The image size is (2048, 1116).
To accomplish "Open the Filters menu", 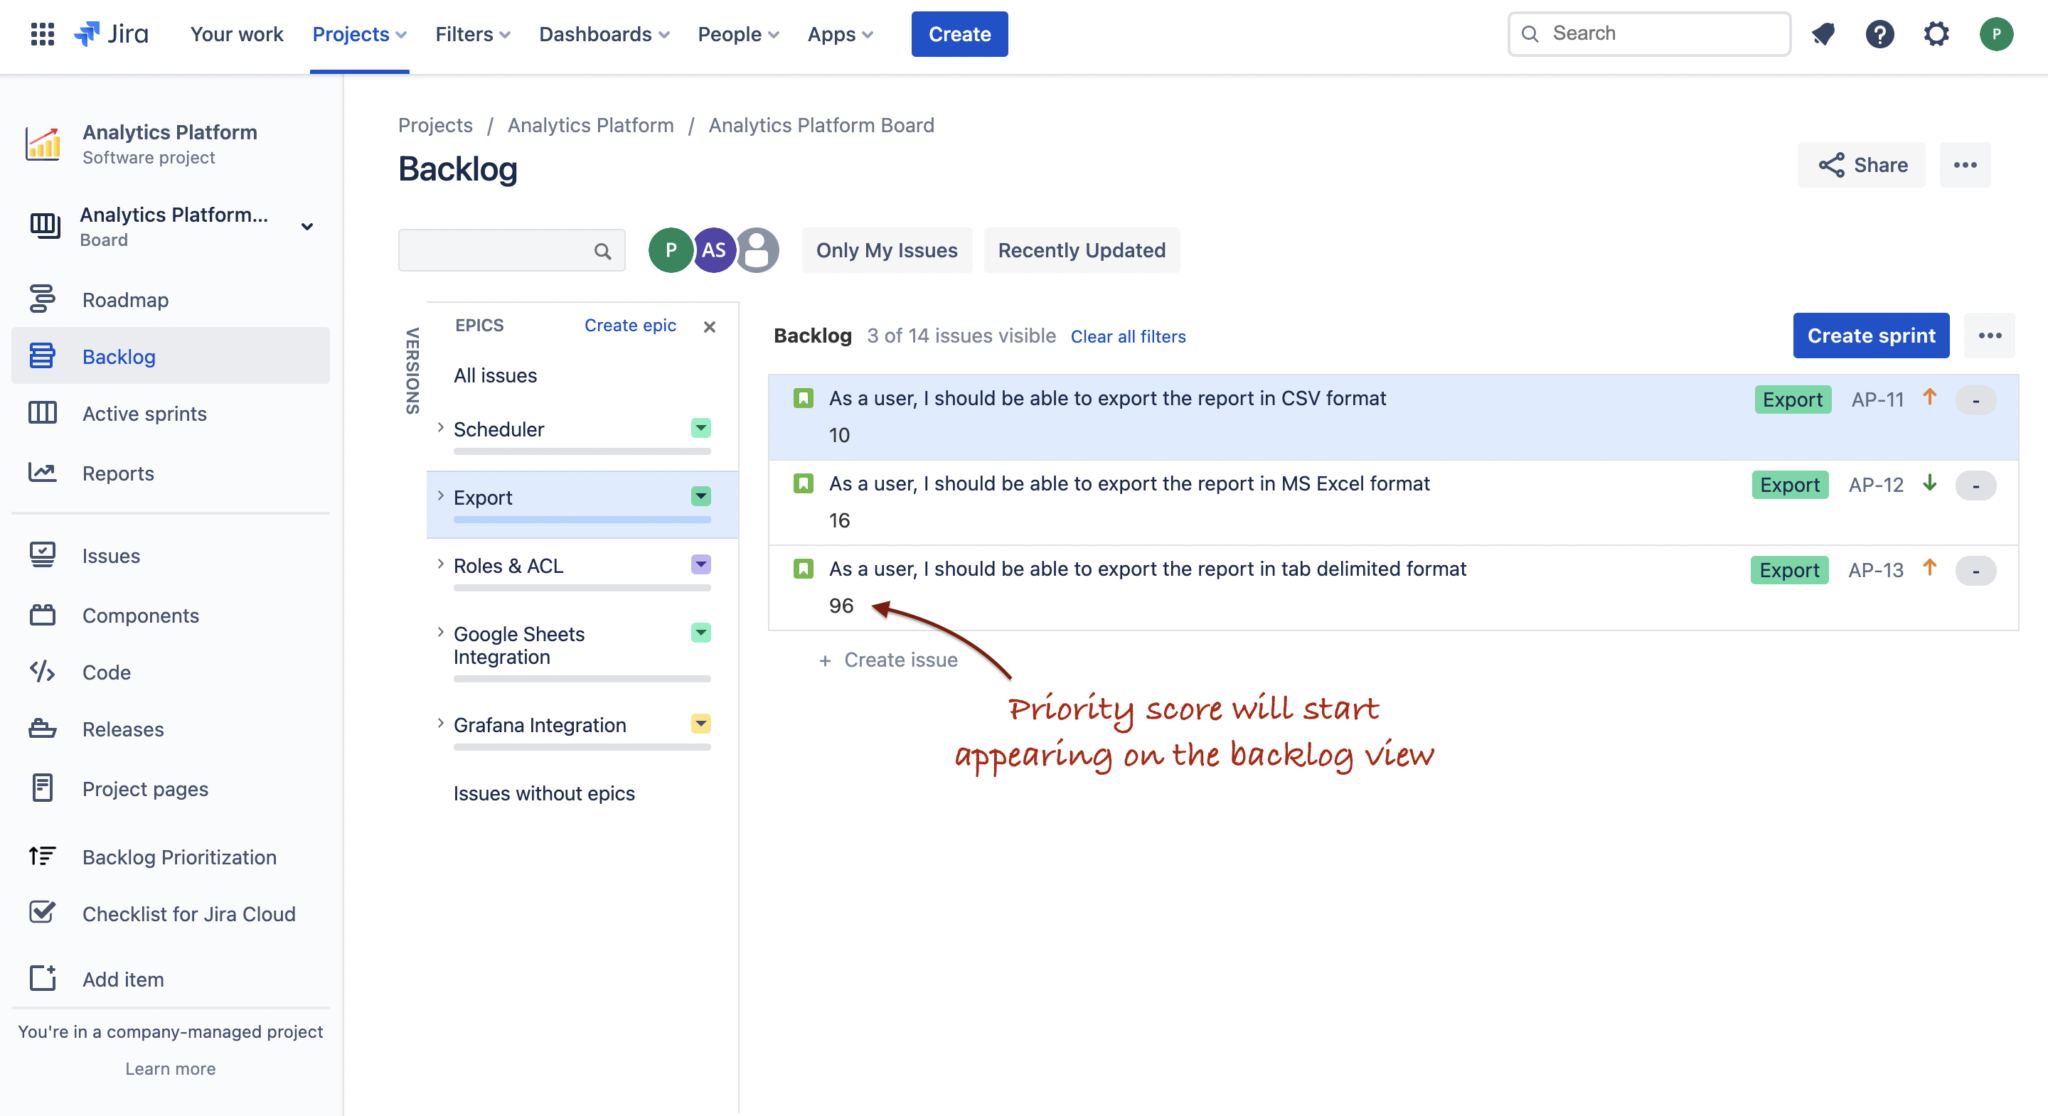I will pyautogui.click(x=472, y=34).
